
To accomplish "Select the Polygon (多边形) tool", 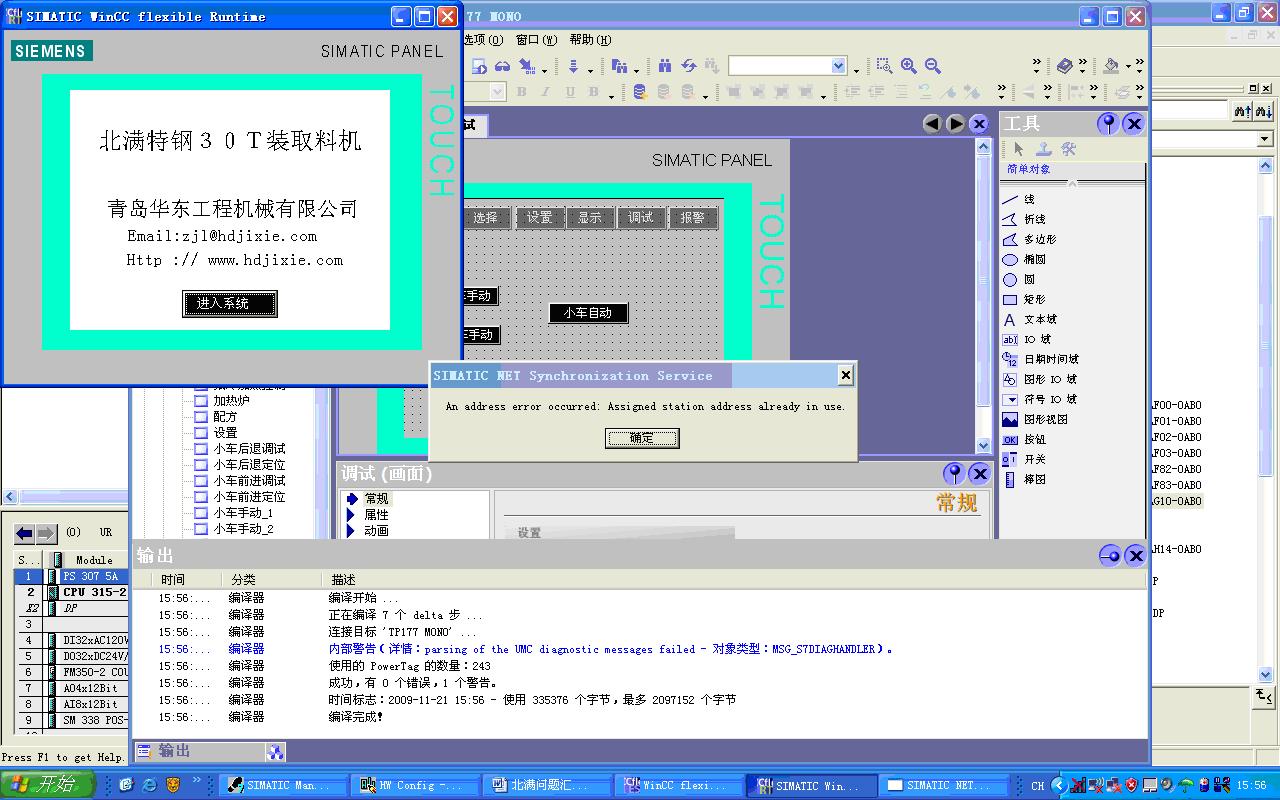I will tap(1029, 239).
